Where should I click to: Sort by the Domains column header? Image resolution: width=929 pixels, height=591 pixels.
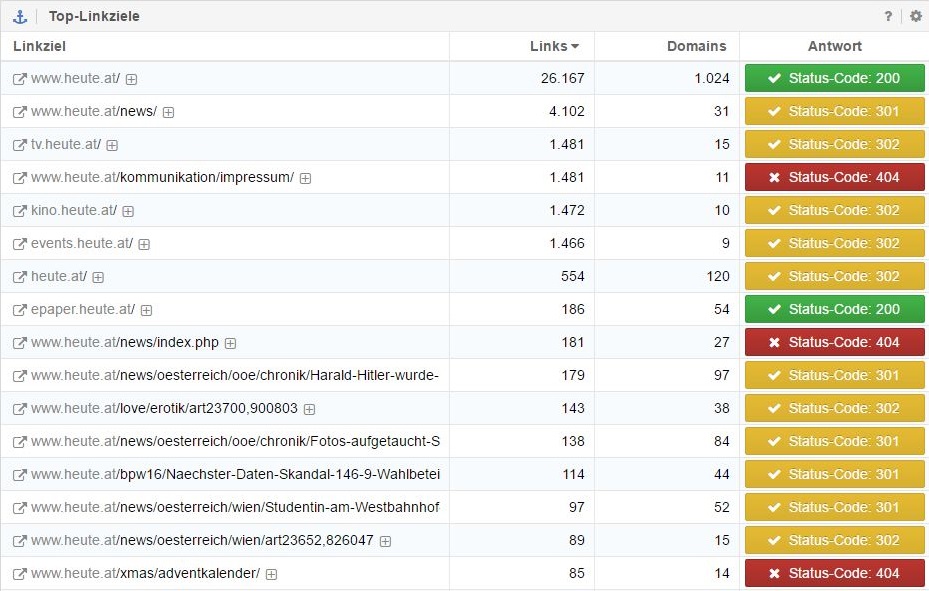point(696,46)
